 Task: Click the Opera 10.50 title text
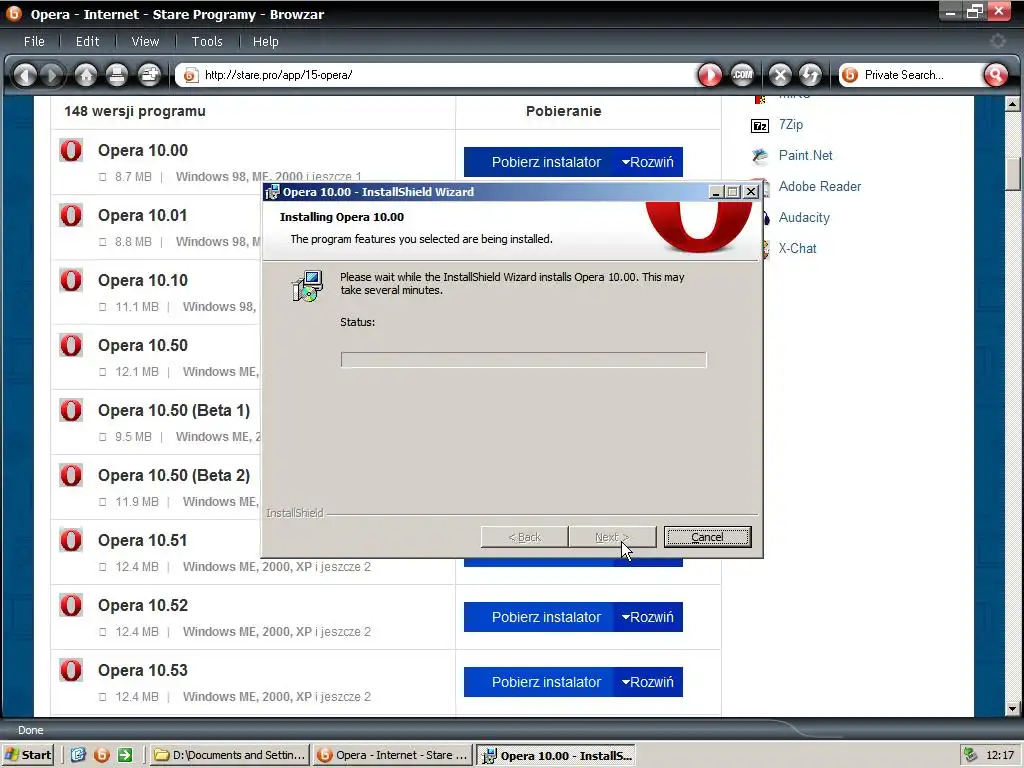click(142, 345)
